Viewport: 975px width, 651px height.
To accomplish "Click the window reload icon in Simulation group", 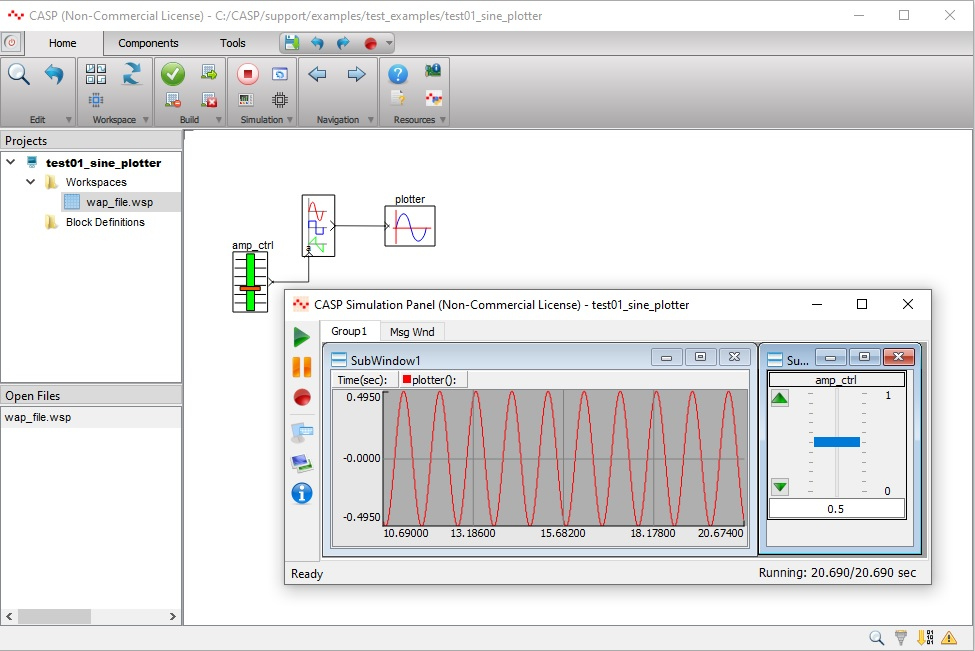I will [x=280, y=74].
